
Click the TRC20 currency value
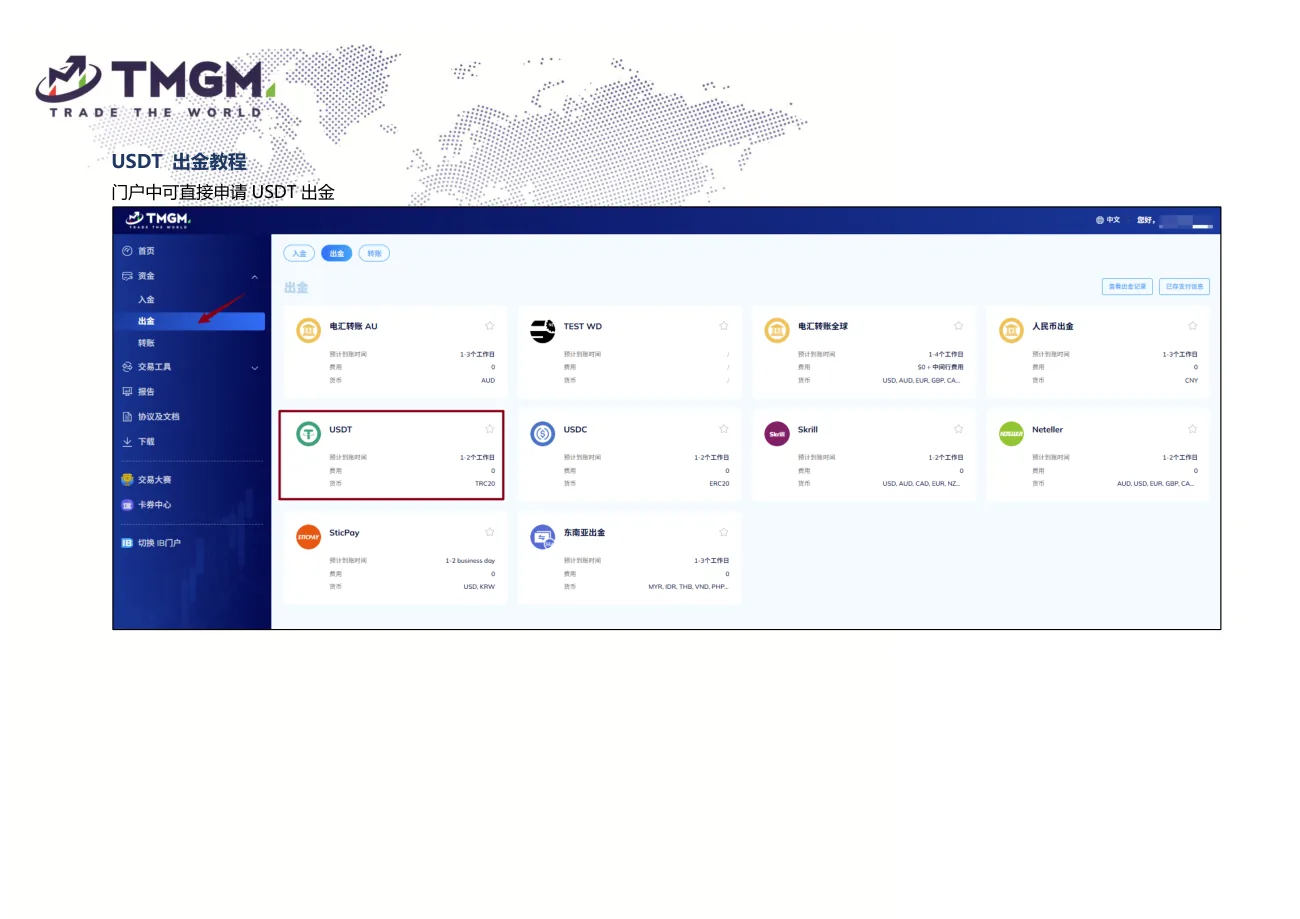coord(485,483)
